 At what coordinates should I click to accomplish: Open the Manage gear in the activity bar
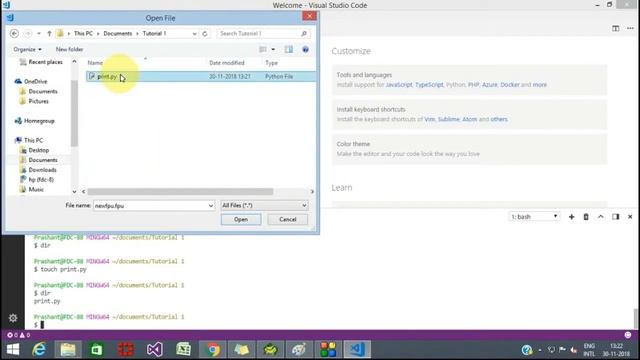13,318
